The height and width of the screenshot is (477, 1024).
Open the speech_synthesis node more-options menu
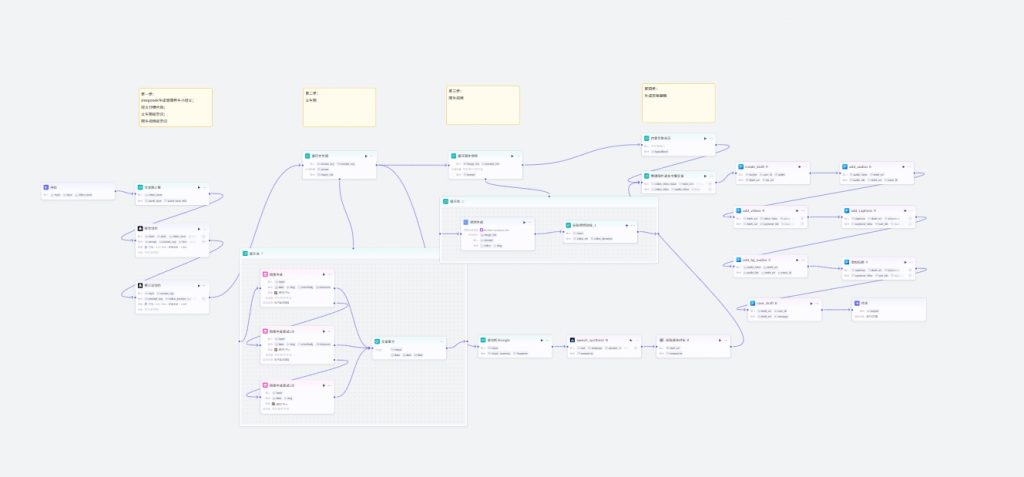click(x=636, y=340)
